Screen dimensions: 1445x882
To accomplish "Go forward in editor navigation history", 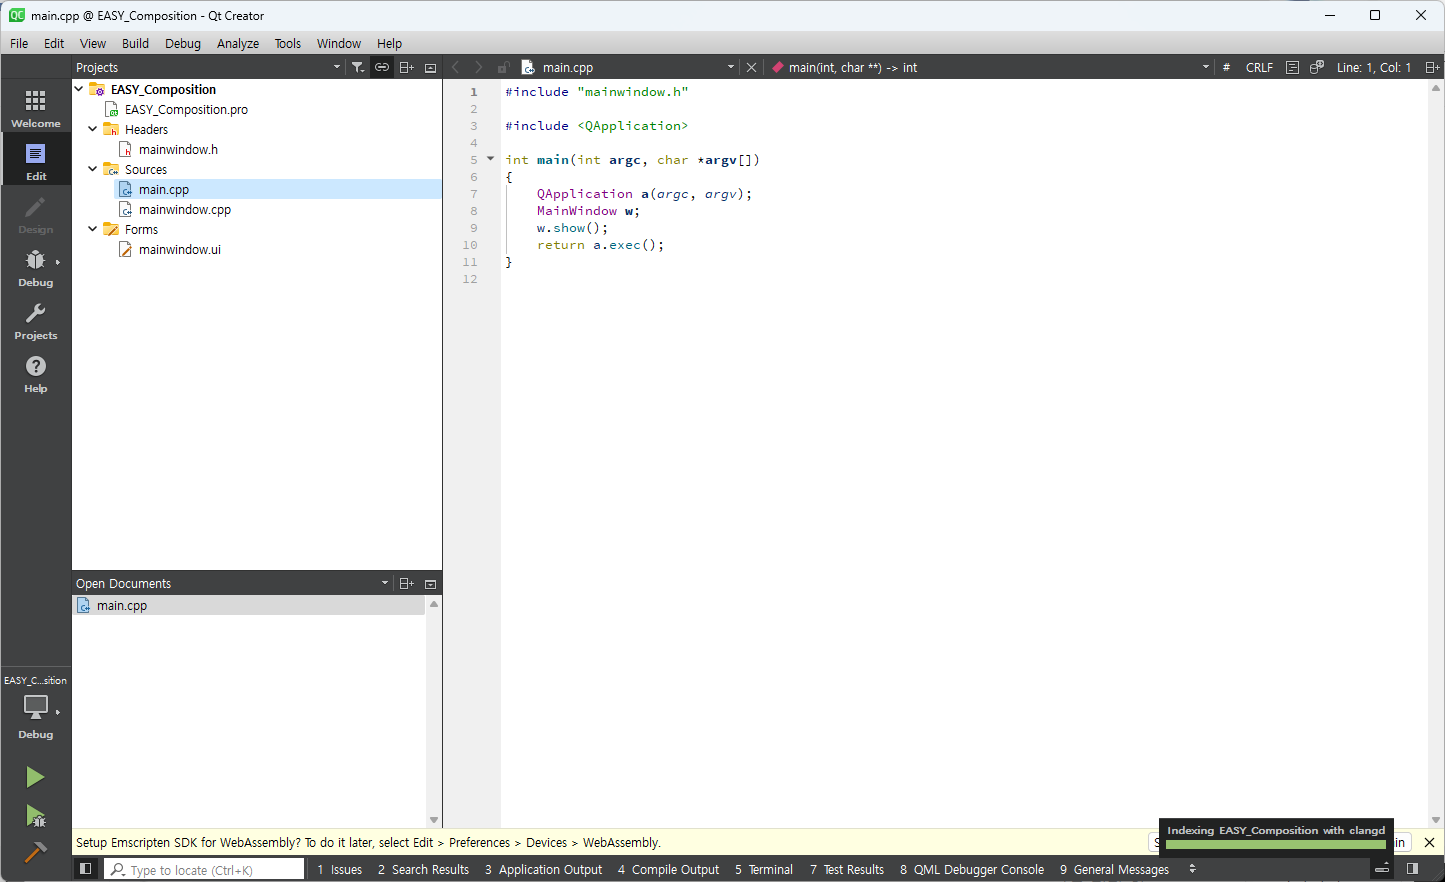I will (x=479, y=67).
